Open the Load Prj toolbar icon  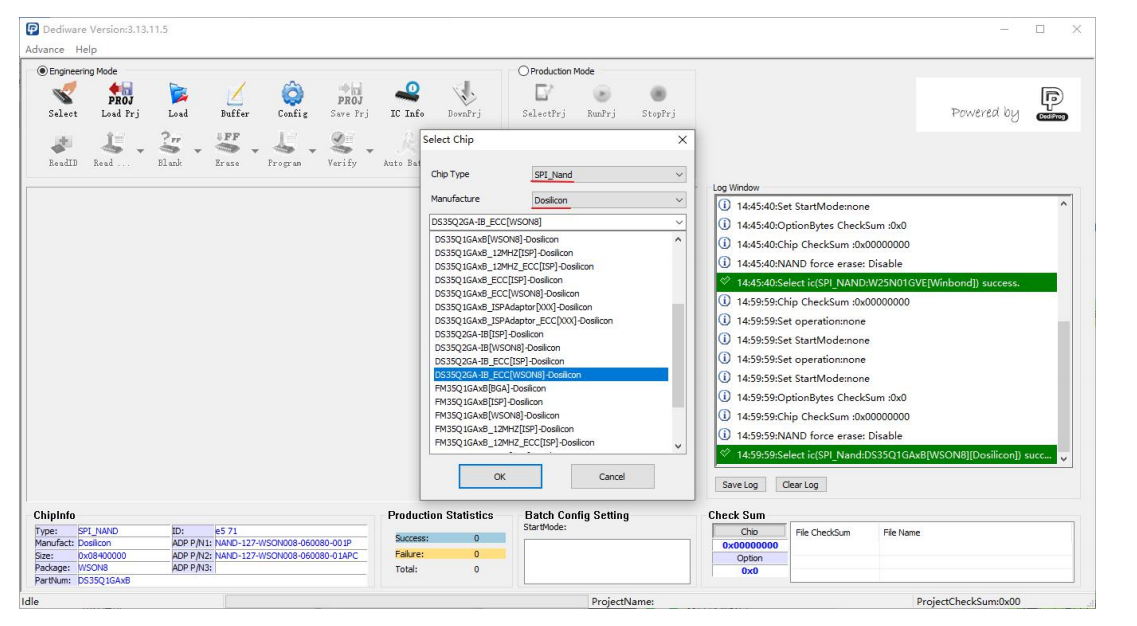(120, 94)
